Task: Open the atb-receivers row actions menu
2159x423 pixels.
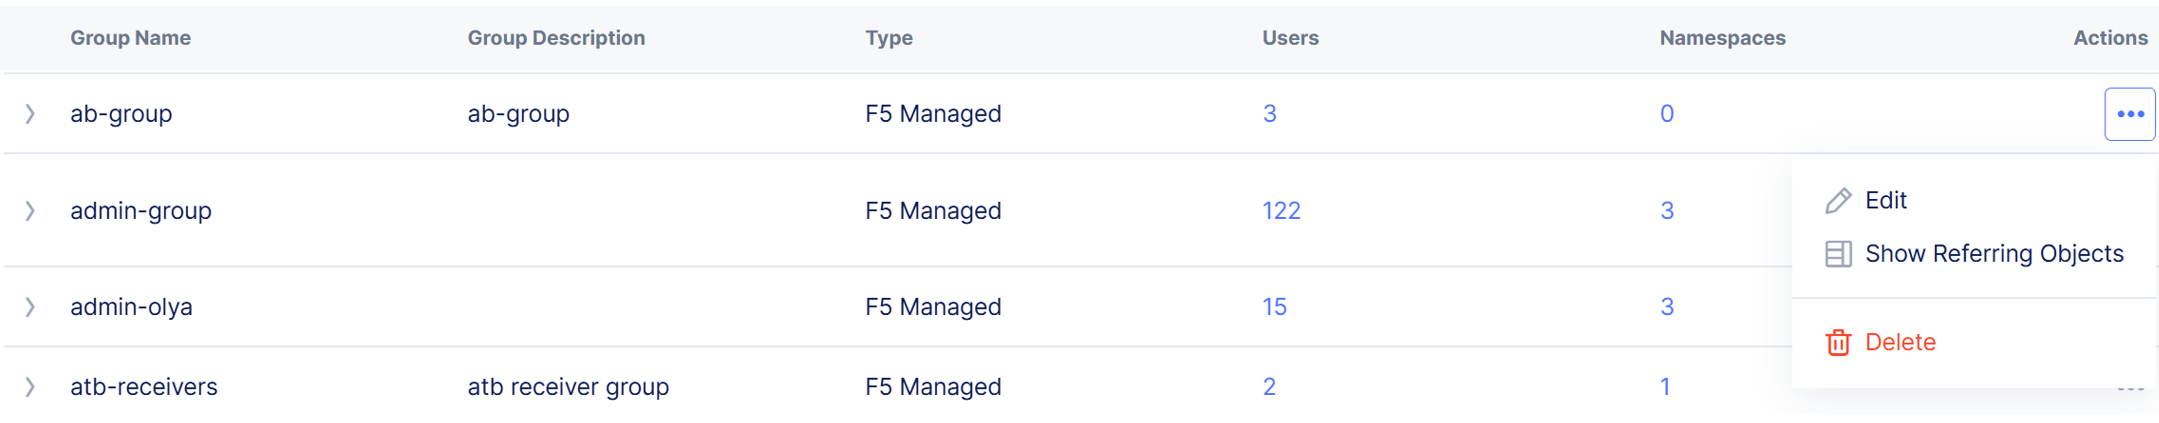Action: tap(2129, 388)
